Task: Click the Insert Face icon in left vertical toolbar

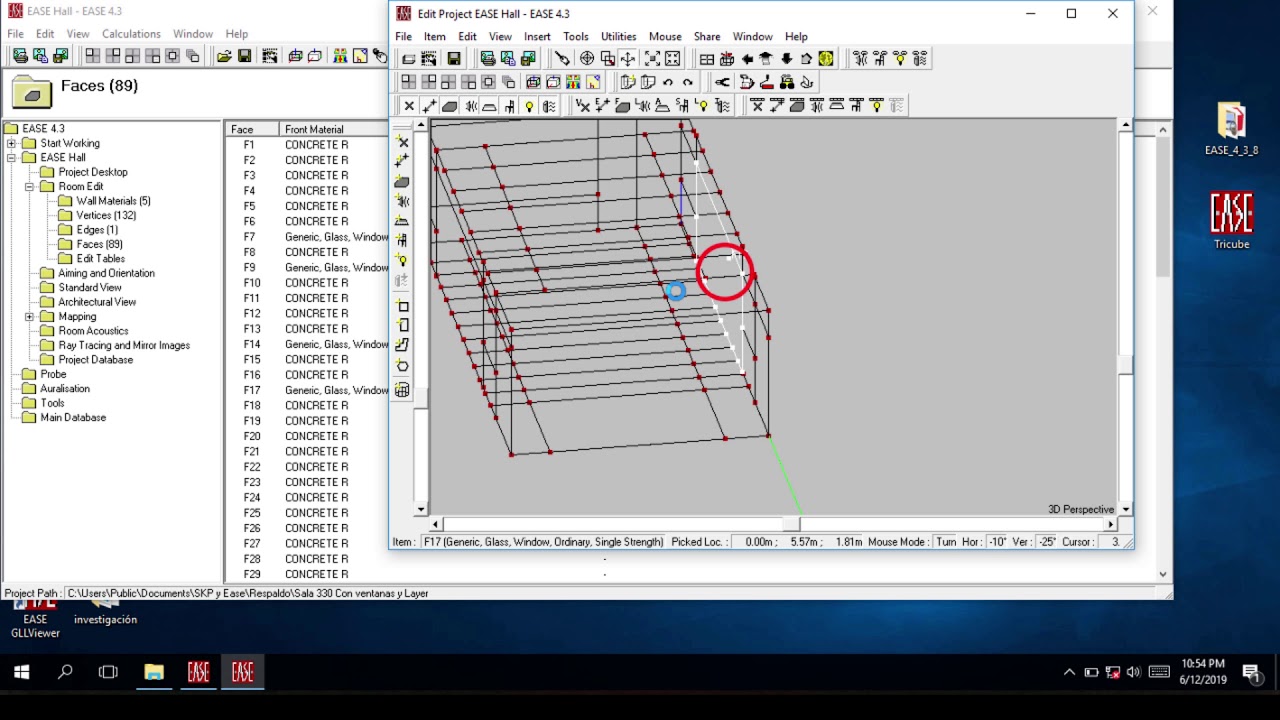Action: (x=402, y=182)
